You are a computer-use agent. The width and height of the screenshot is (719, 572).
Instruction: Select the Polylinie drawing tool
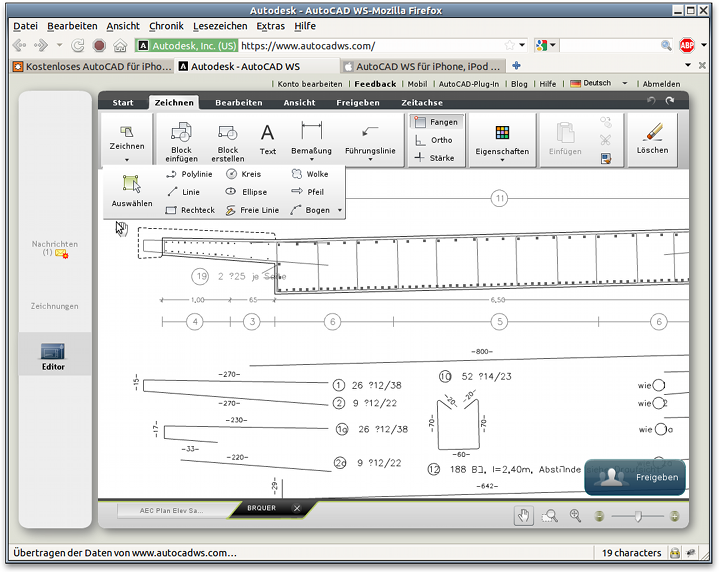(x=190, y=174)
